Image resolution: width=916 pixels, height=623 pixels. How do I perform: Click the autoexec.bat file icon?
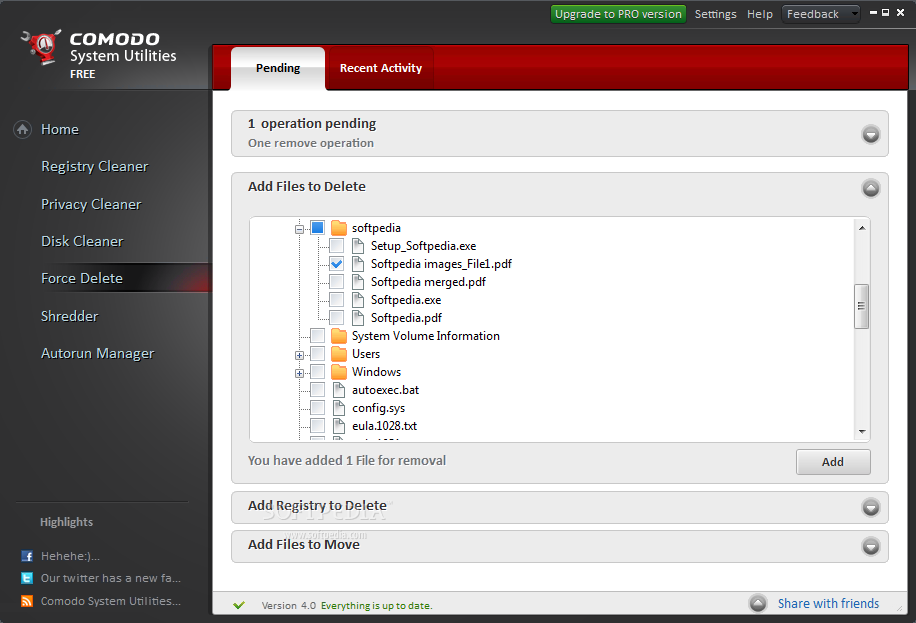(x=339, y=390)
